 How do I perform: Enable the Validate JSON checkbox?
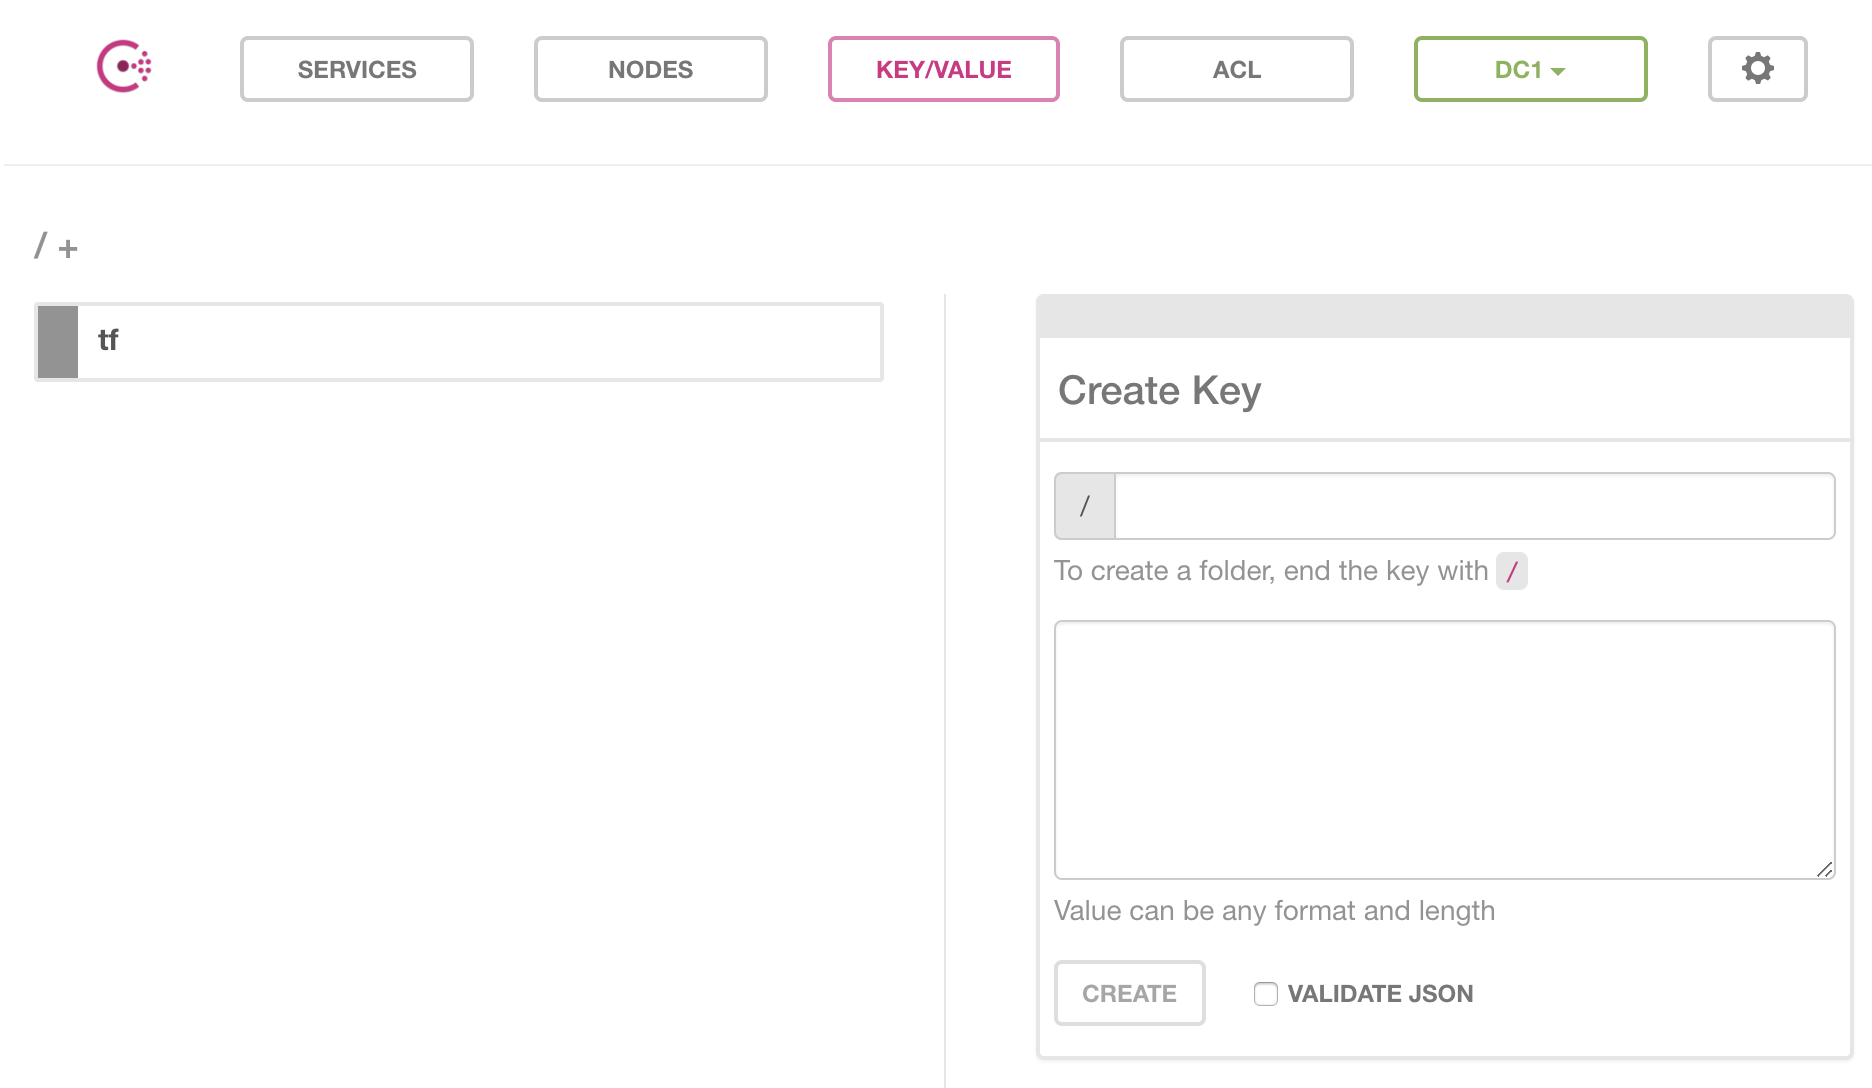click(1266, 993)
